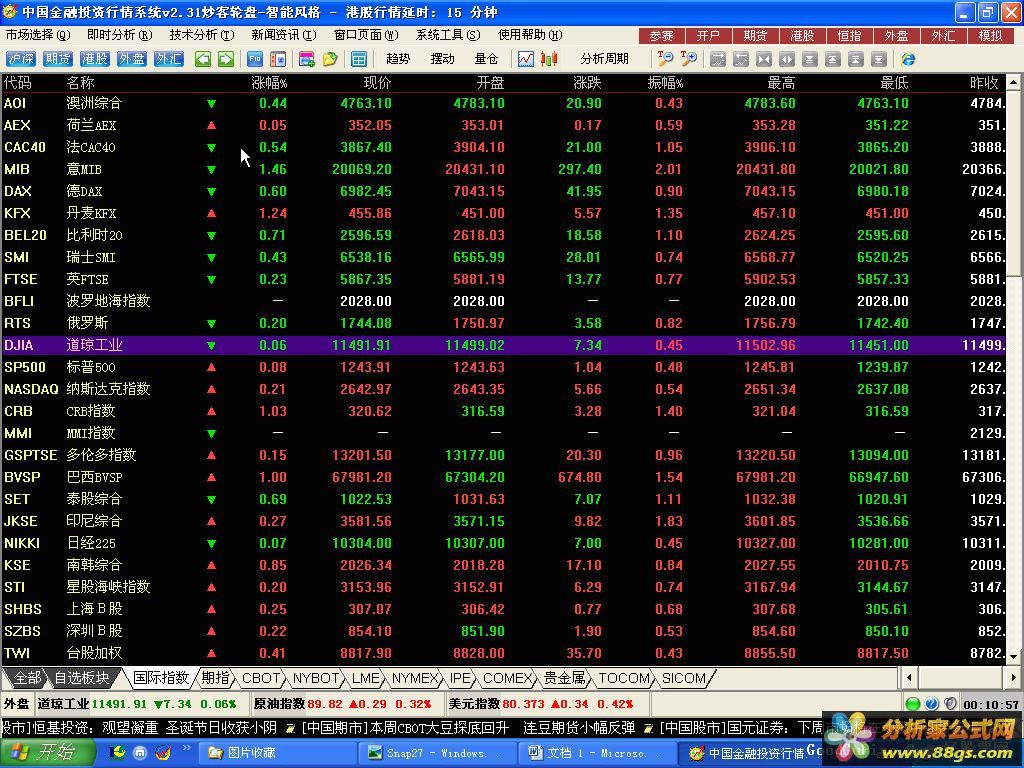Switch to the TOCOM tab
Screen dimensions: 1024x768
624,678
